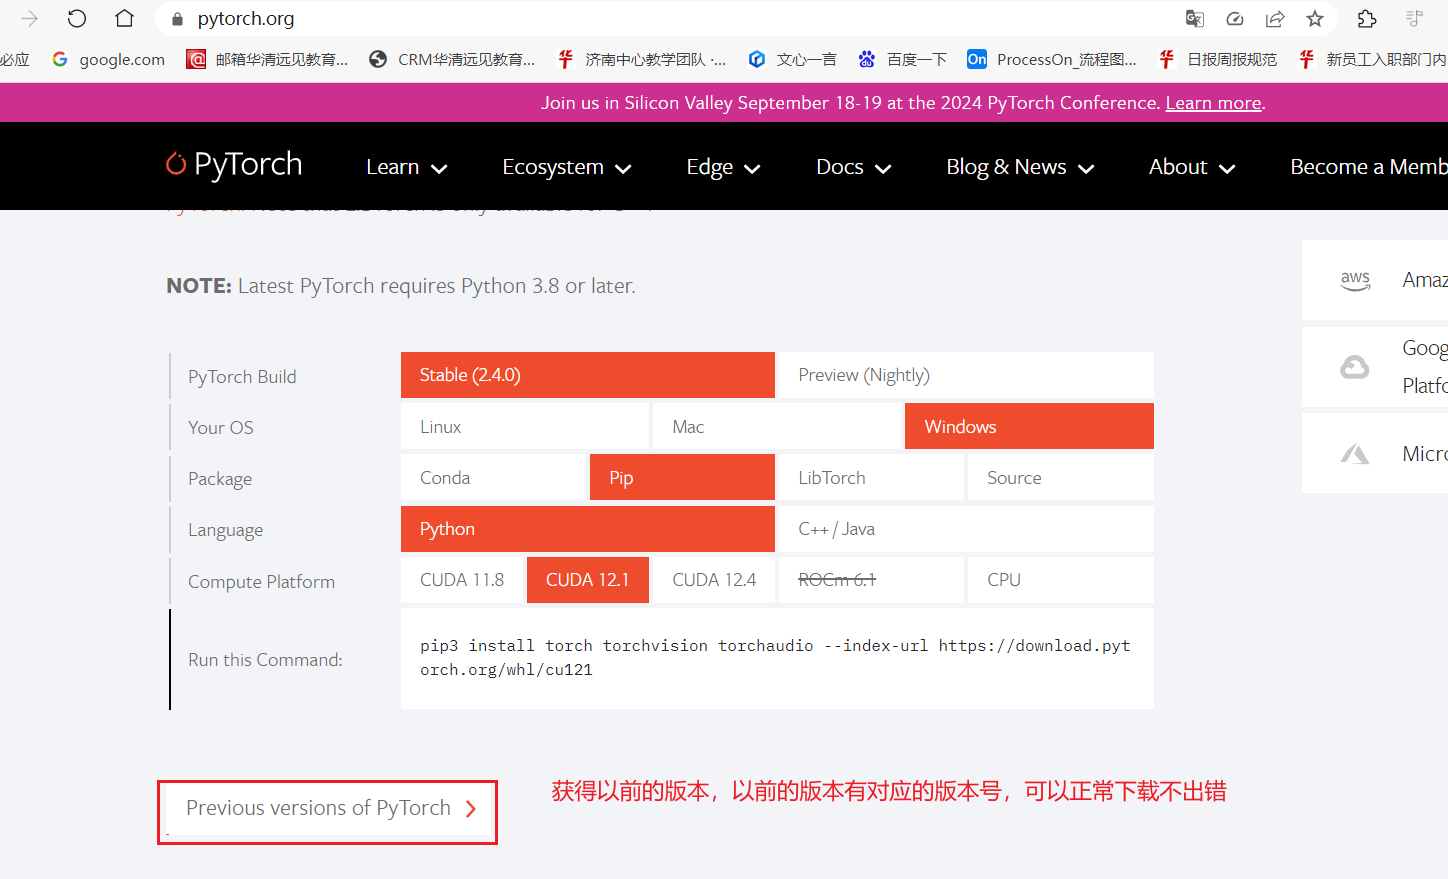This screenshot has height=879, width=1448.
Task: Click the lock icon in address bar
Action: click(178, 19)
